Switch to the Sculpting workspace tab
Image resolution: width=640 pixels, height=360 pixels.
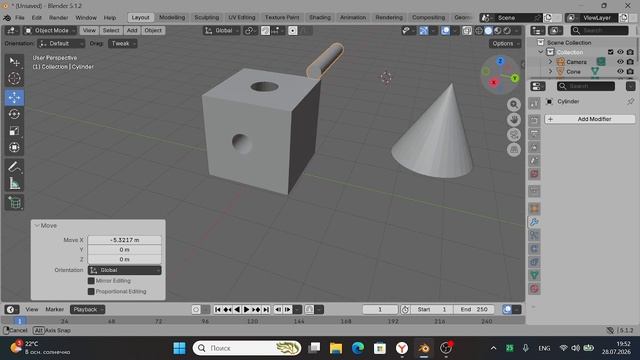coord(207,18)
